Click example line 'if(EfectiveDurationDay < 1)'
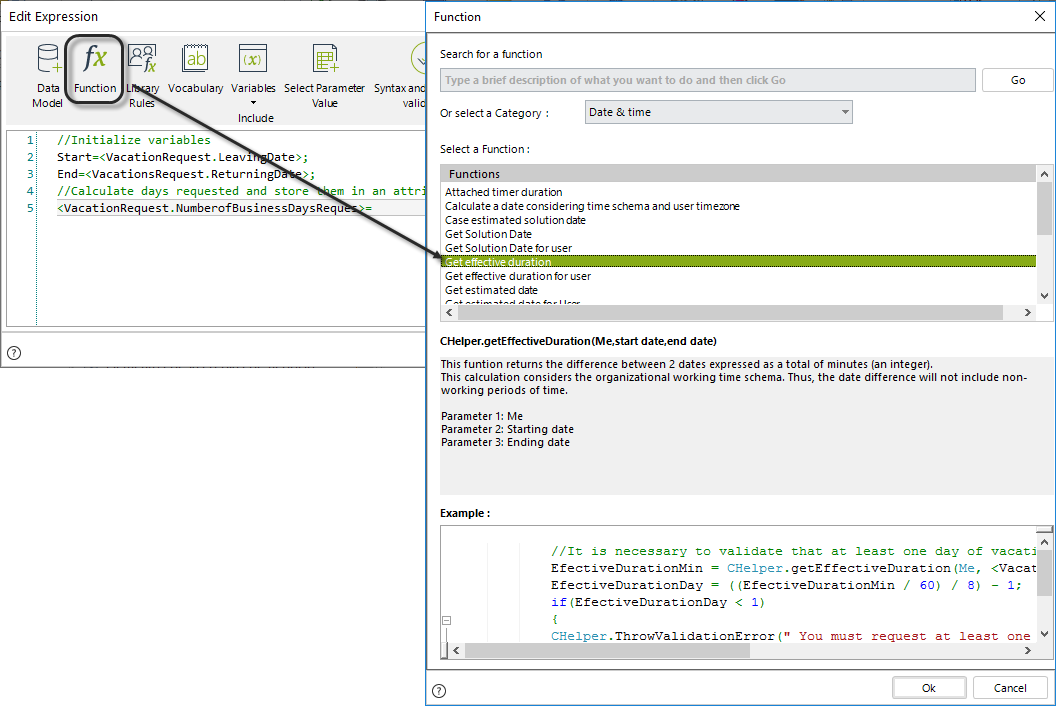This screenshot has width=1056, height=706. tap(657, 602)
